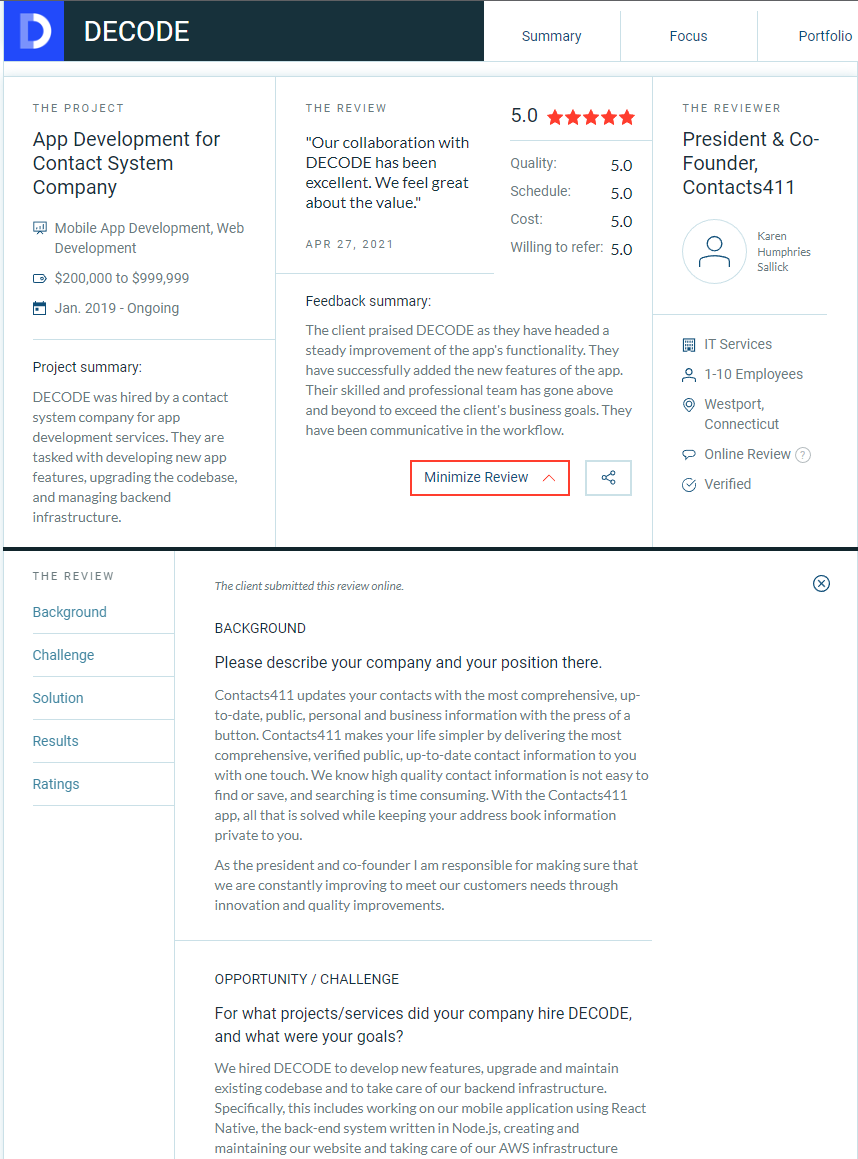The width and height of the screenshot is (858, 1159).
Task: Click the share icon button
Action: coord(608,477)
